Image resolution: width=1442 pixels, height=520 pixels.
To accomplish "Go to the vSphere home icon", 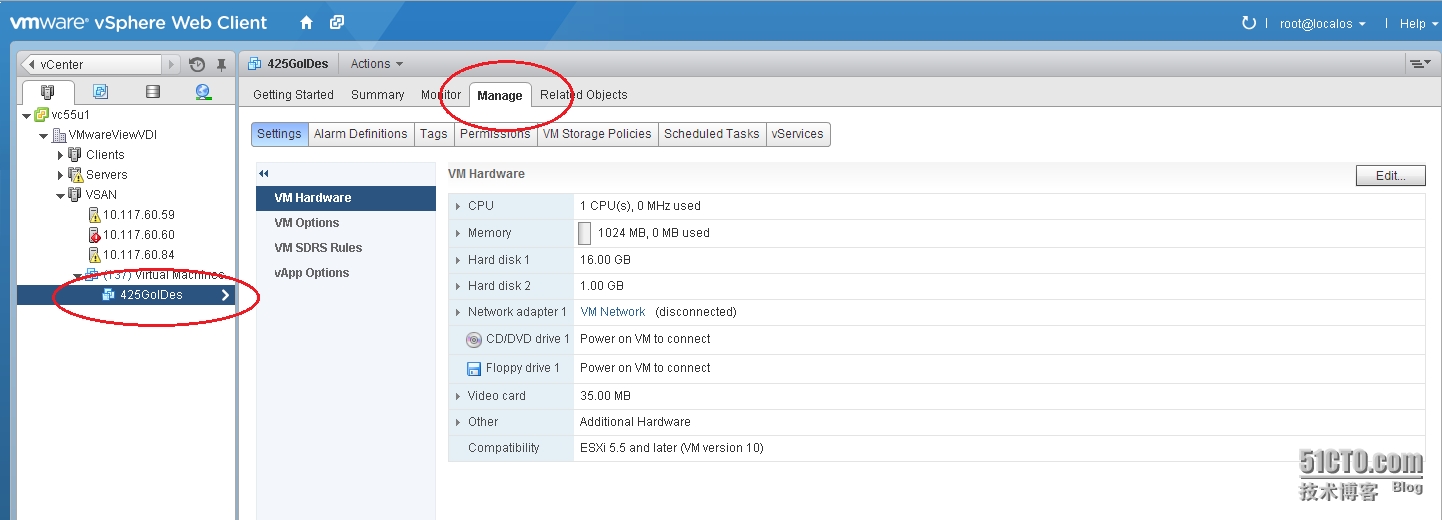I will coord(306,22).
